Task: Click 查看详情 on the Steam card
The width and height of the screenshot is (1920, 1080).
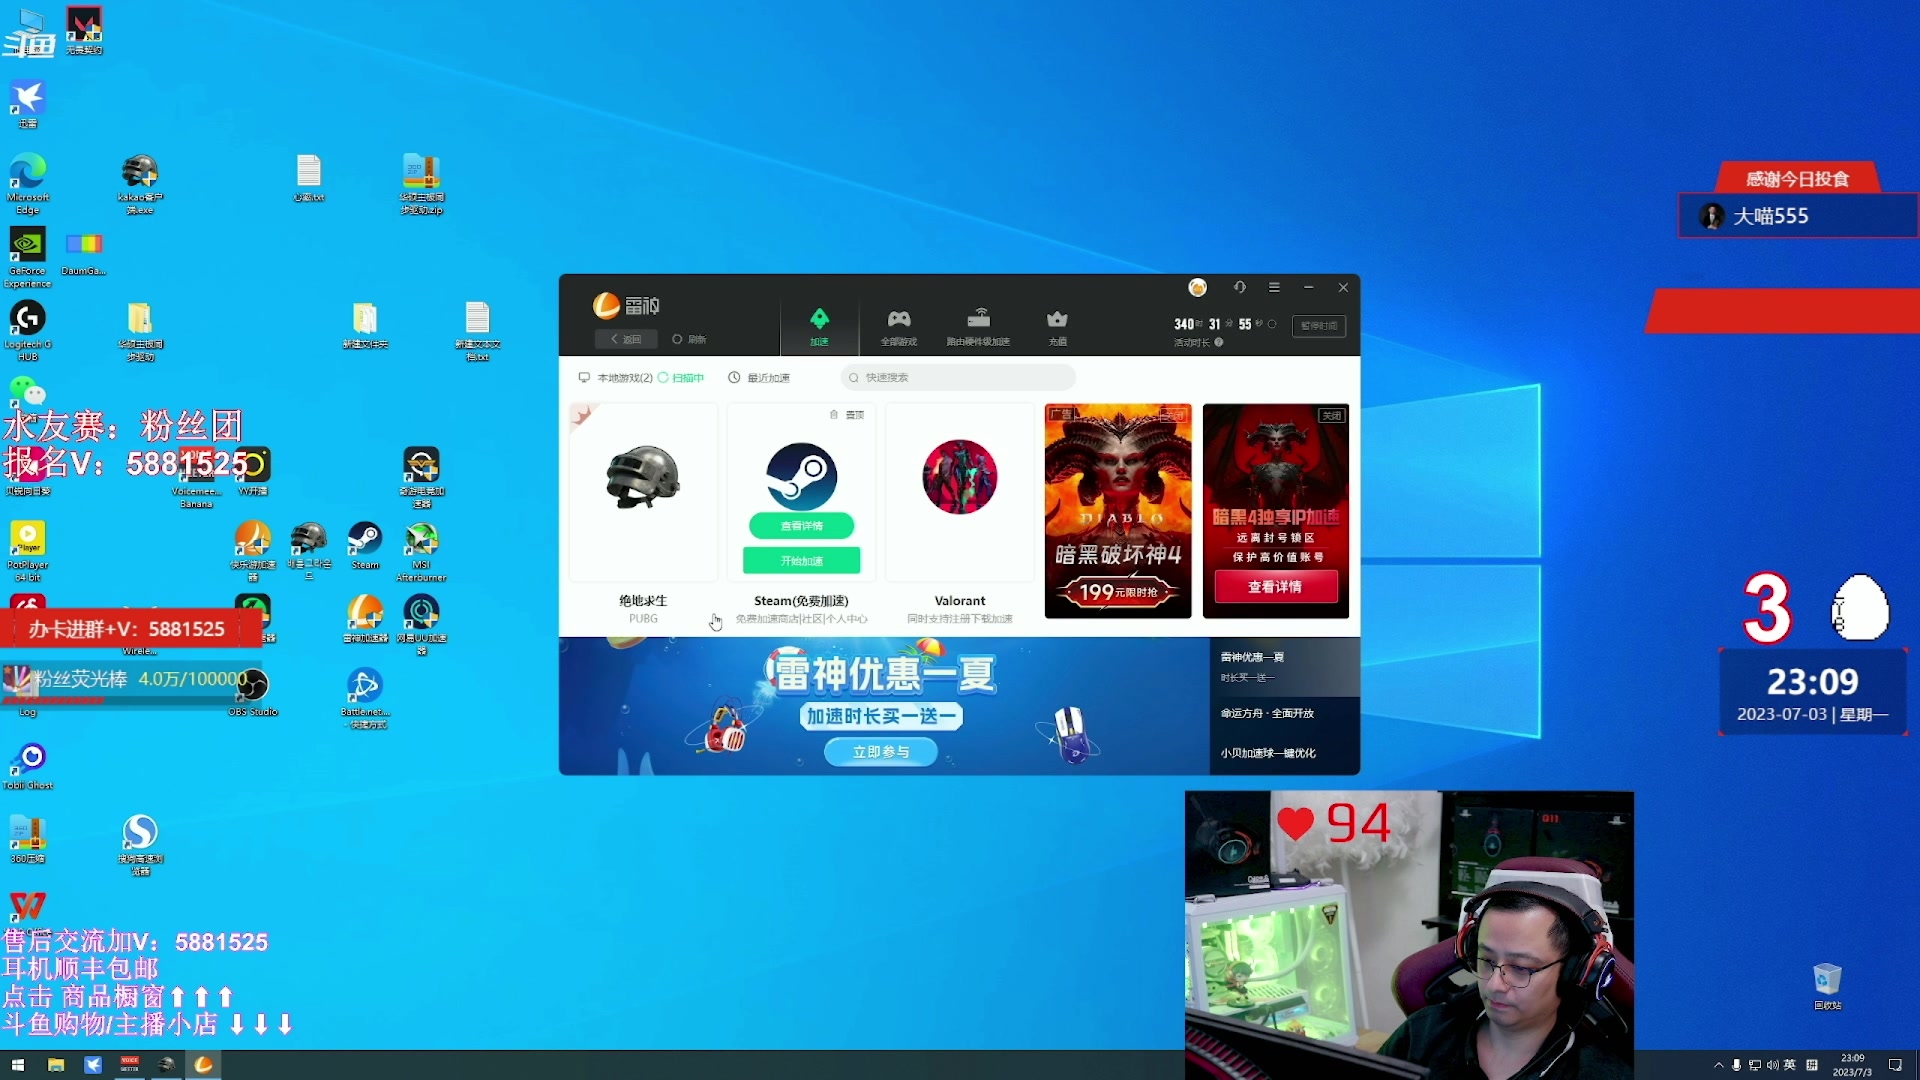Action: [x=801, y=526]
